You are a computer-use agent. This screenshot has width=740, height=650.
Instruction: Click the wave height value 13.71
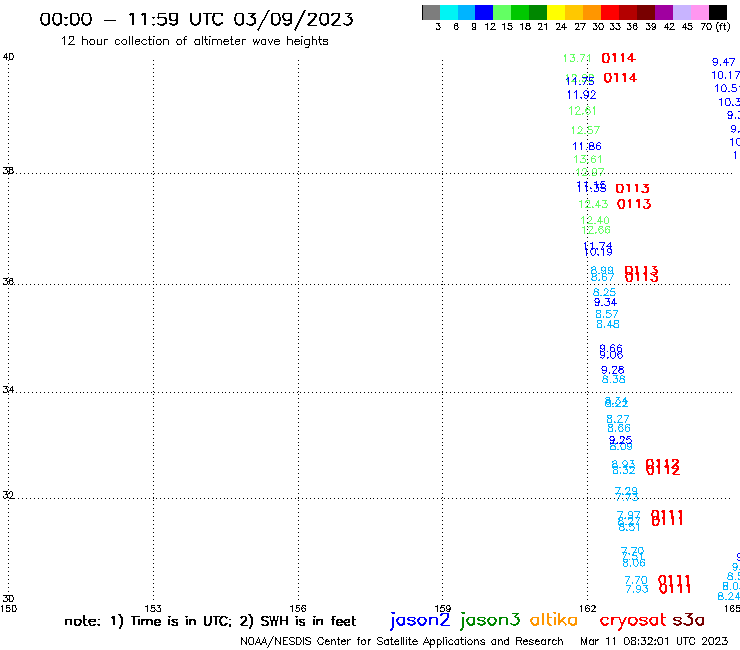pyautogui.click(x=577, y=59)
